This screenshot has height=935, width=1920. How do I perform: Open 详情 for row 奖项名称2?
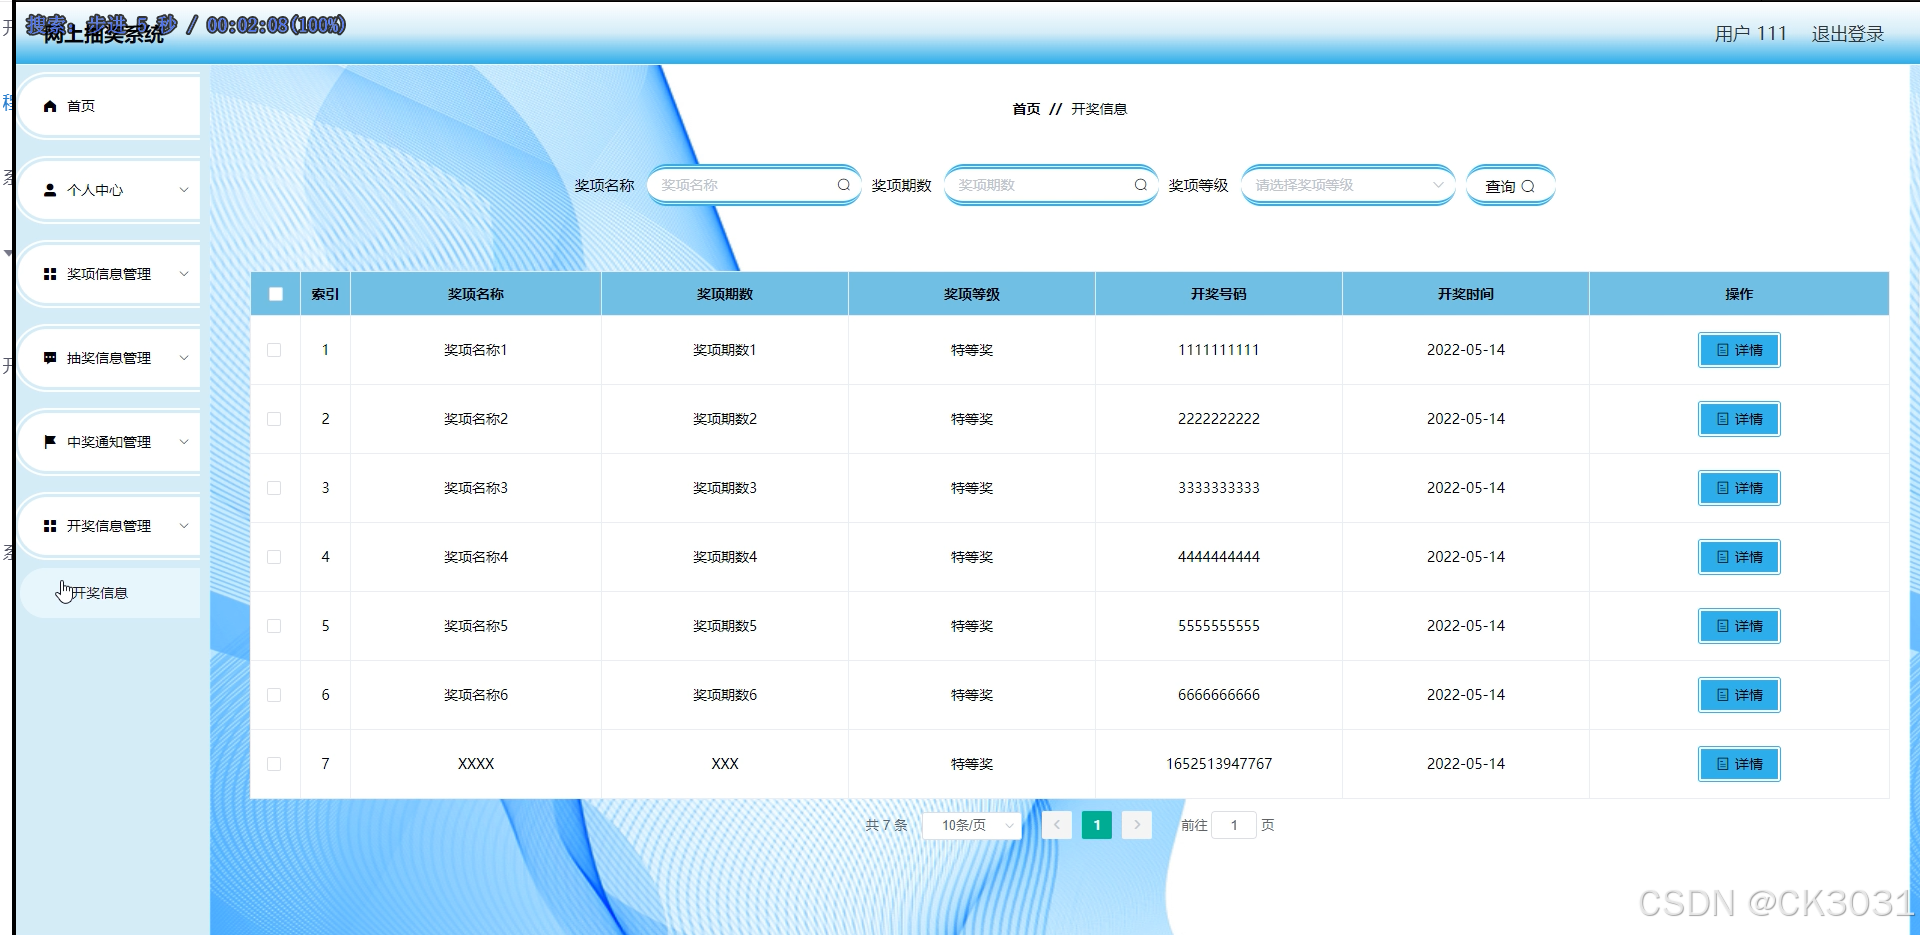click(1739, 419)
